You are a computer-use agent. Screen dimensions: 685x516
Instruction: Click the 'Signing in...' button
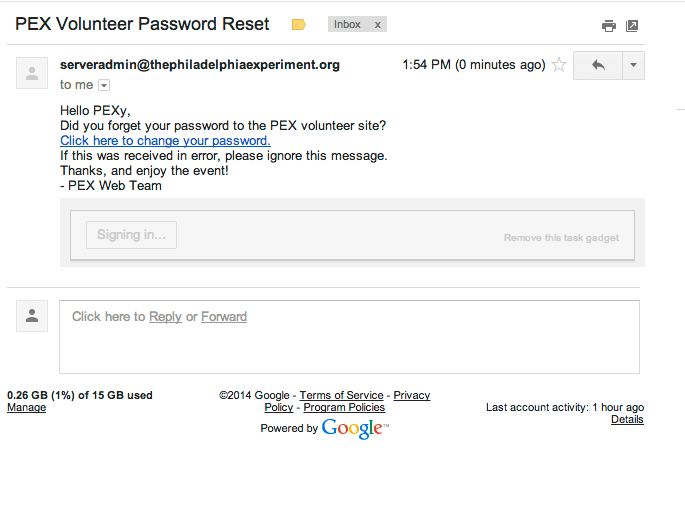(131, 236)
